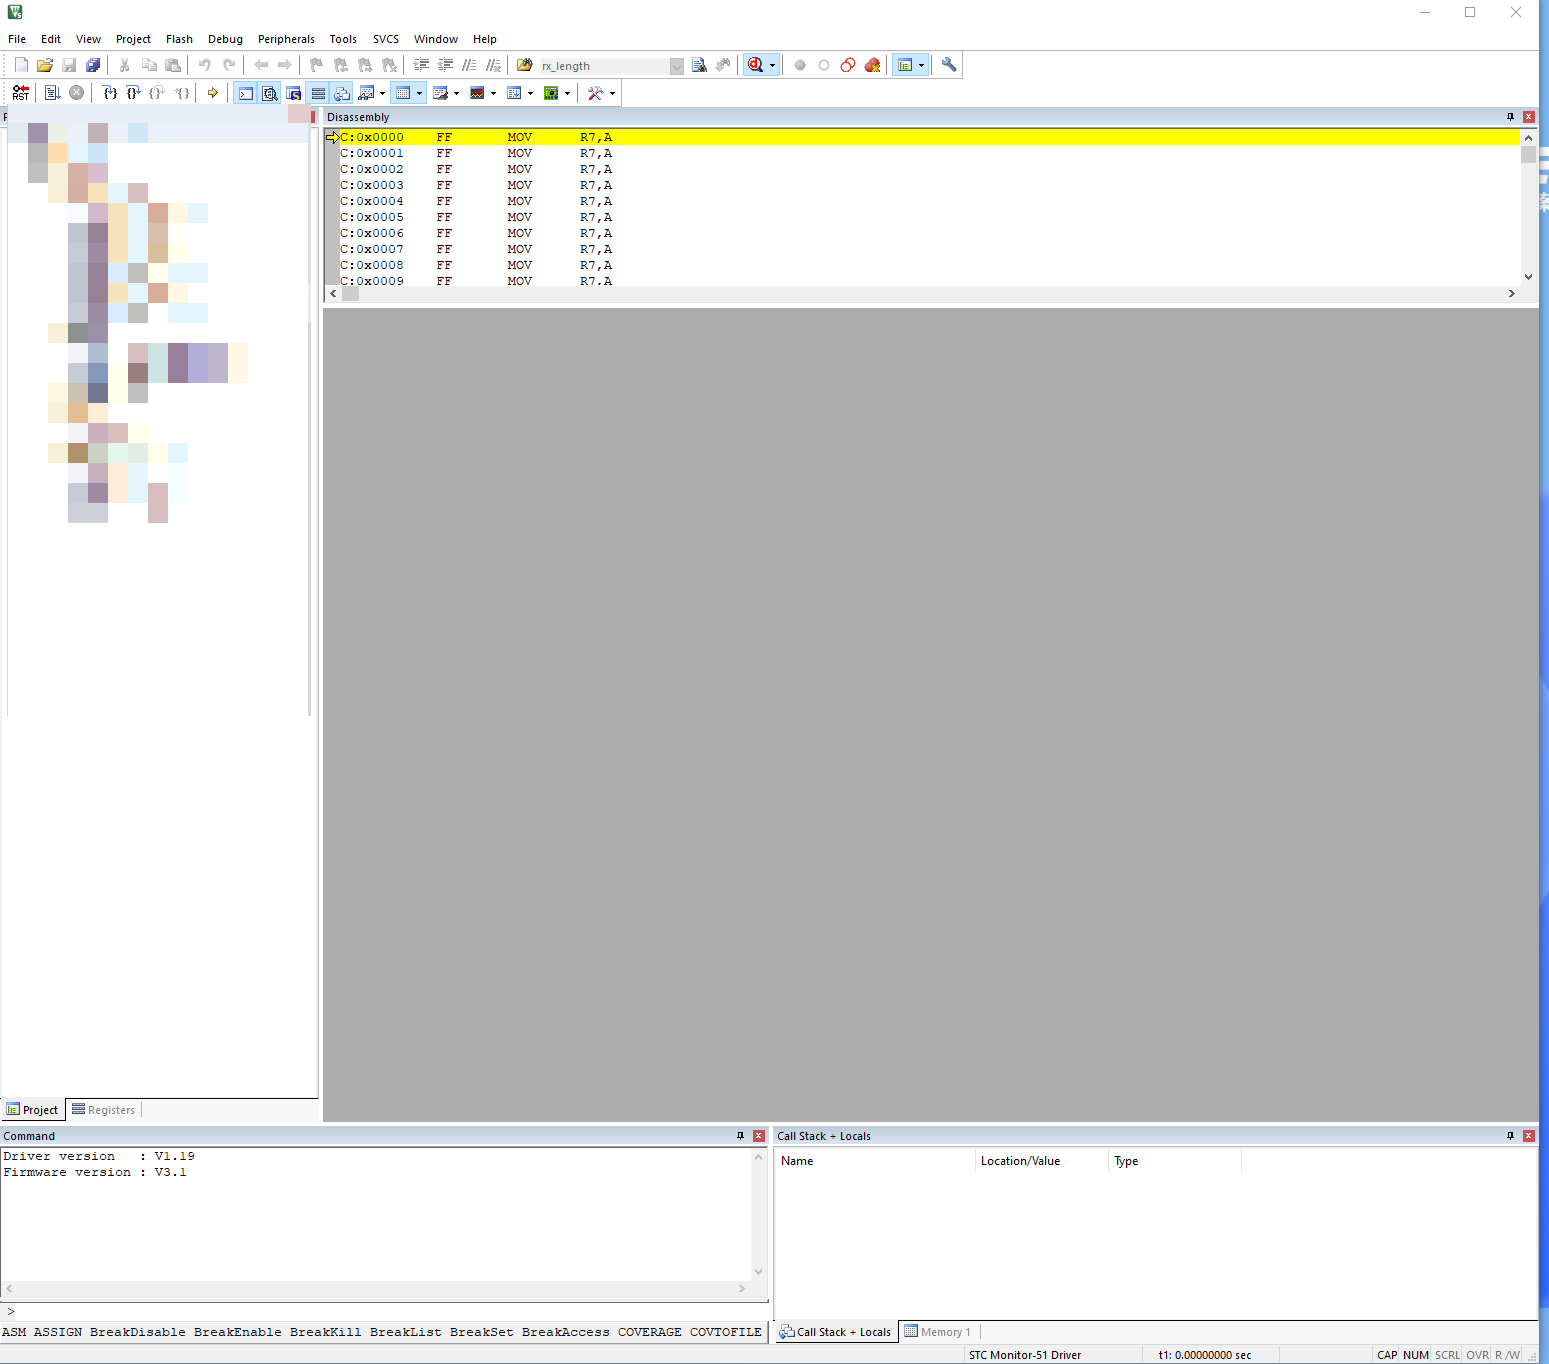Click the COVERAGE command button
1549x1364 pixels.
(x=649, y=1332)
